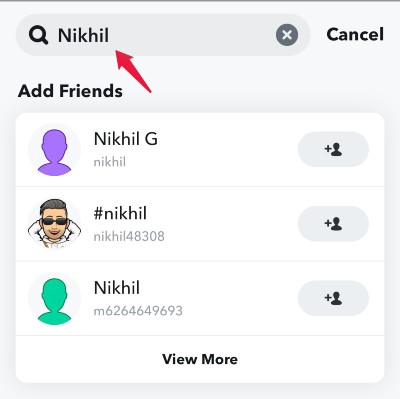Click the empty space inside the search bar

coord(192,35)
